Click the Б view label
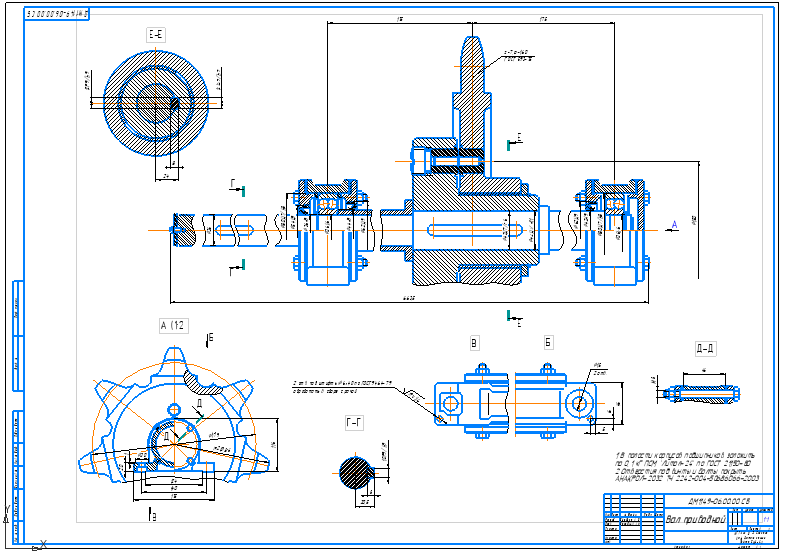Image resolution: width=785 pixels, height=551 pixels. pyautogui.click(x=548, y=343)
